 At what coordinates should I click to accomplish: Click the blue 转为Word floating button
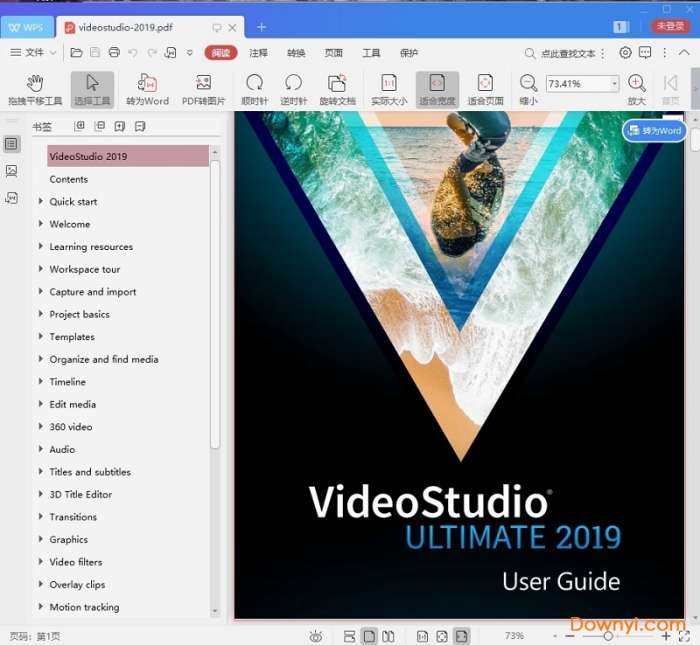pos(654,130)
